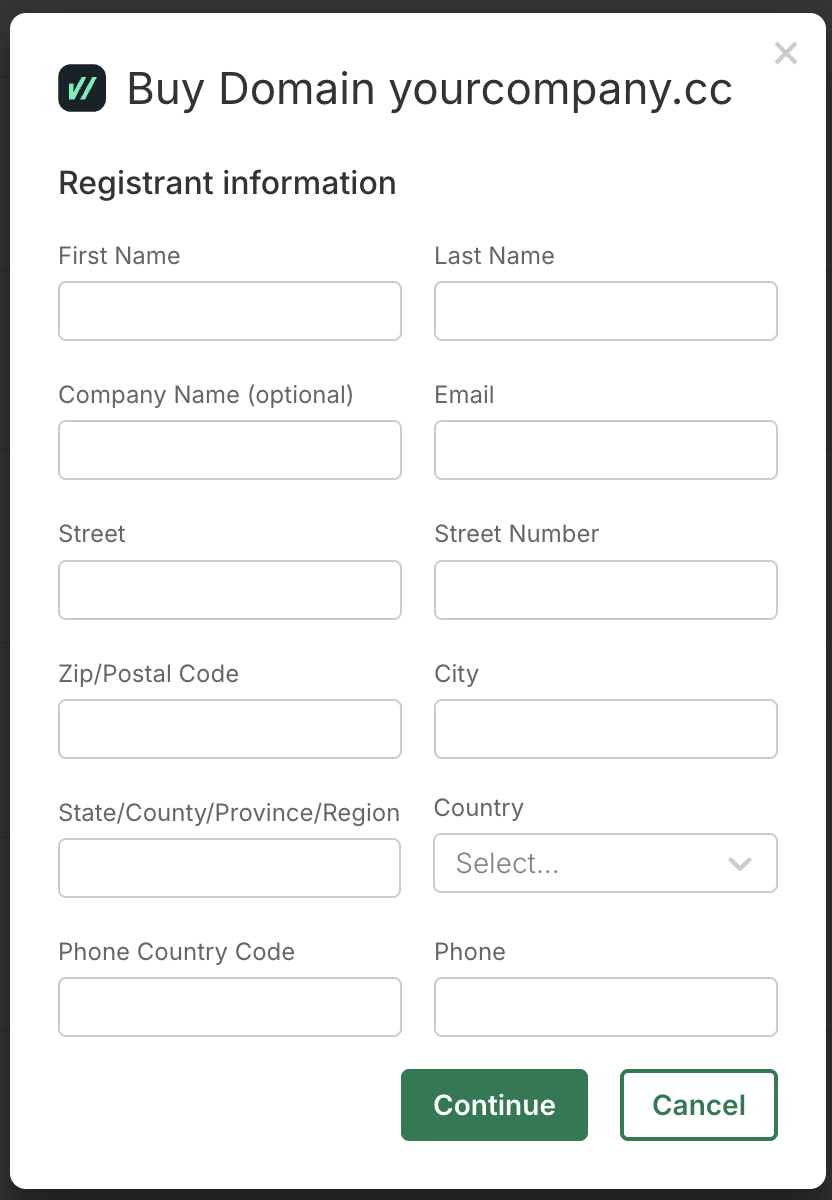Activate the Phone number field

click(x=605, y=1007)
